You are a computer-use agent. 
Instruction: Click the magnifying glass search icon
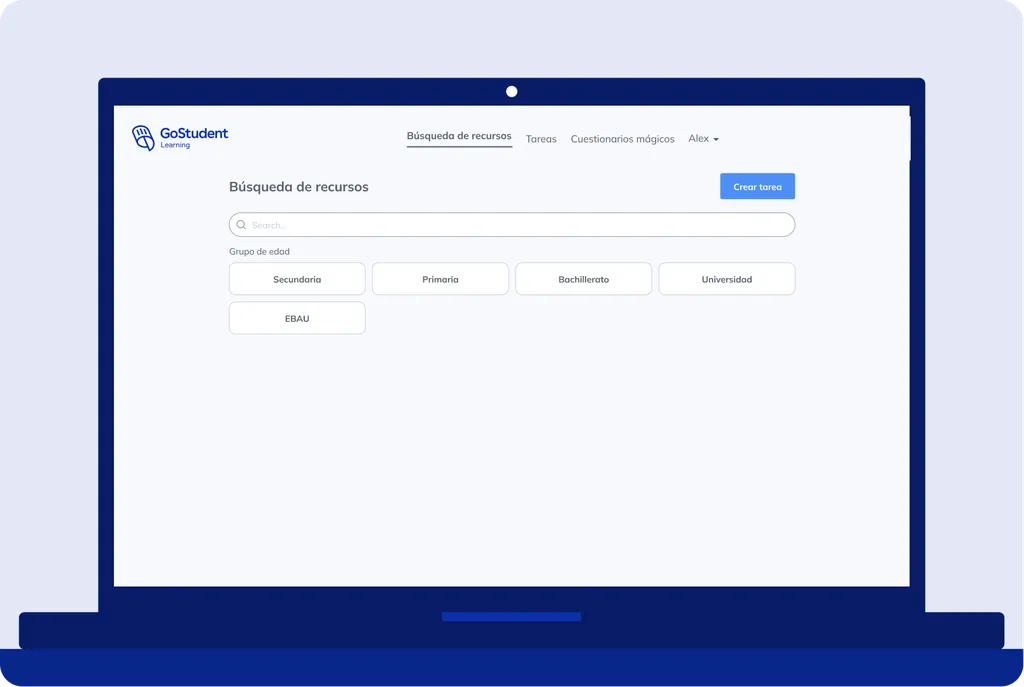tap(241, 225)
